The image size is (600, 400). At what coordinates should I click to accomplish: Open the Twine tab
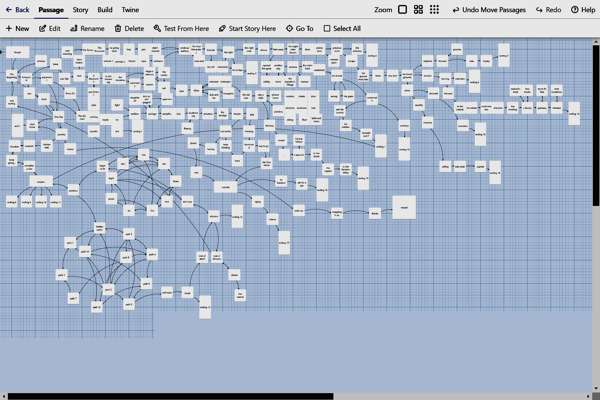click(x=131, y=9)
